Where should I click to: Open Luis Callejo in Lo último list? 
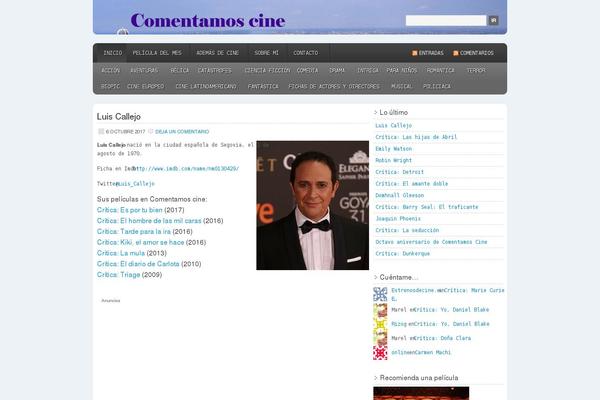393,126
